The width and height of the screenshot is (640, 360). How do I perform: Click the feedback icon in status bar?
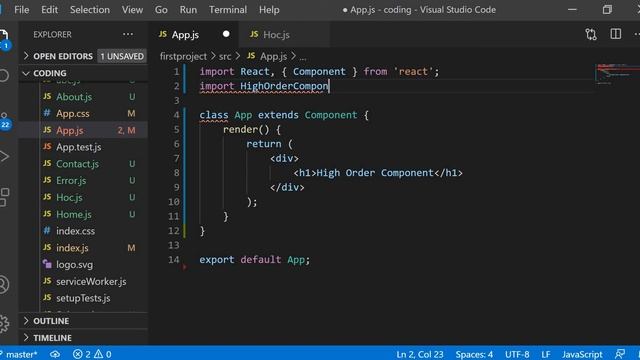620,354
